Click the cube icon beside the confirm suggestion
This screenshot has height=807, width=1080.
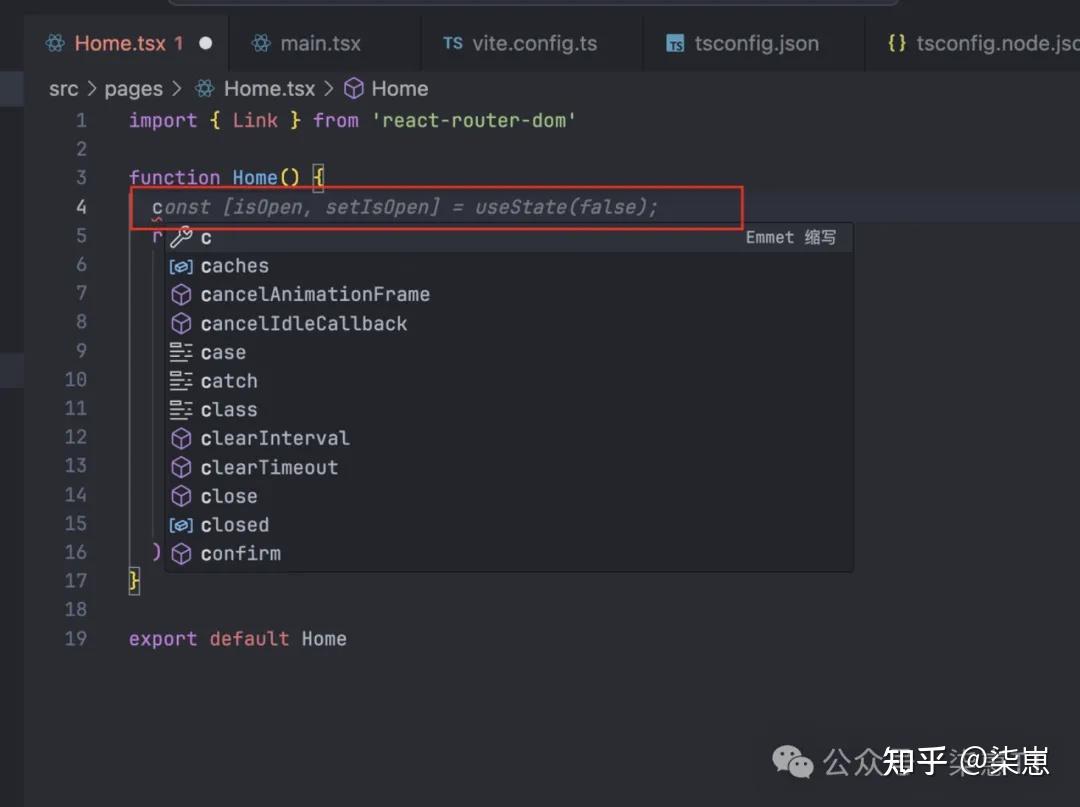click(x=181, y=553)
